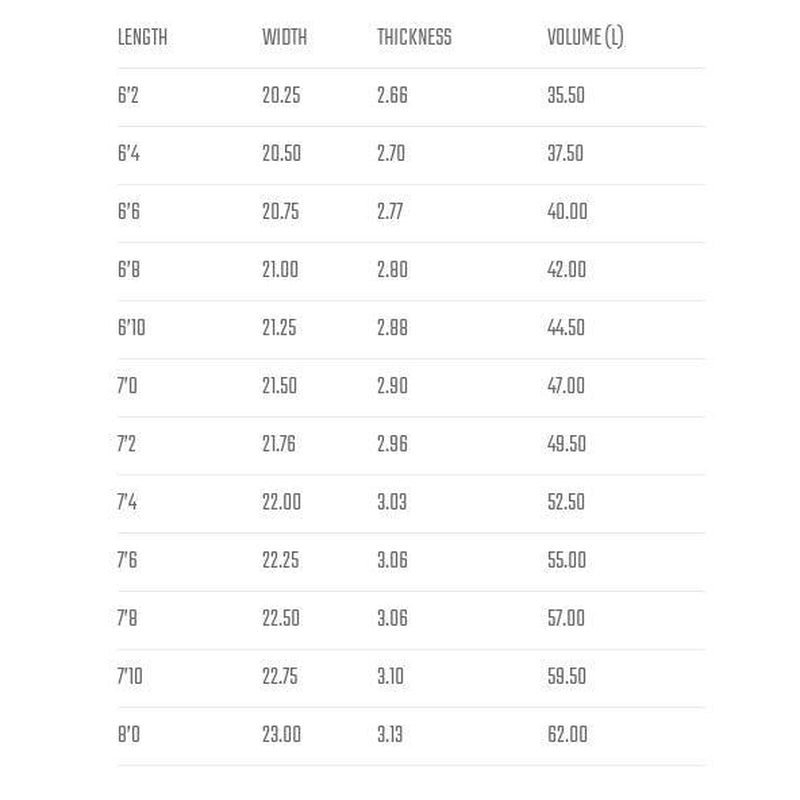Click the 42.00 volume value
This screenshot has width=800, height=800.
click(567, 270)
